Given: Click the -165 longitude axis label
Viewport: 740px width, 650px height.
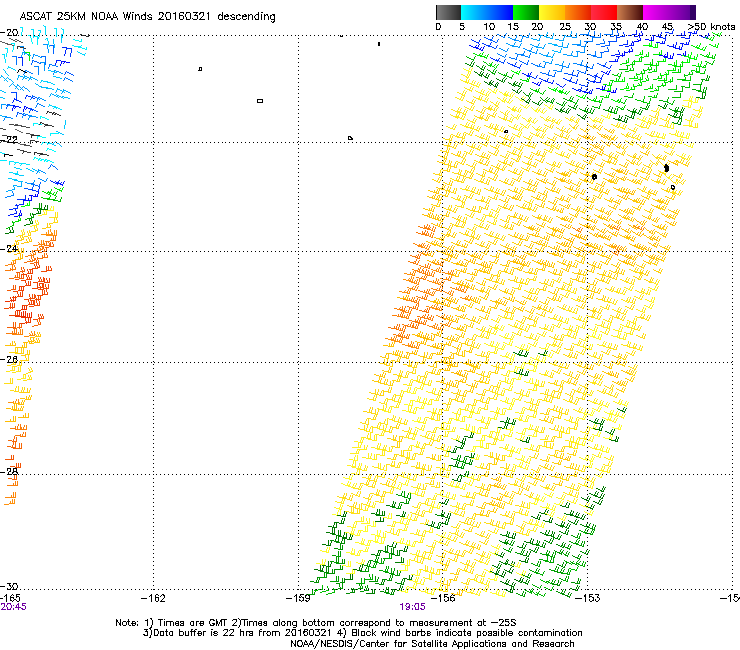Looking at the screenshot, I should [10, 598].
